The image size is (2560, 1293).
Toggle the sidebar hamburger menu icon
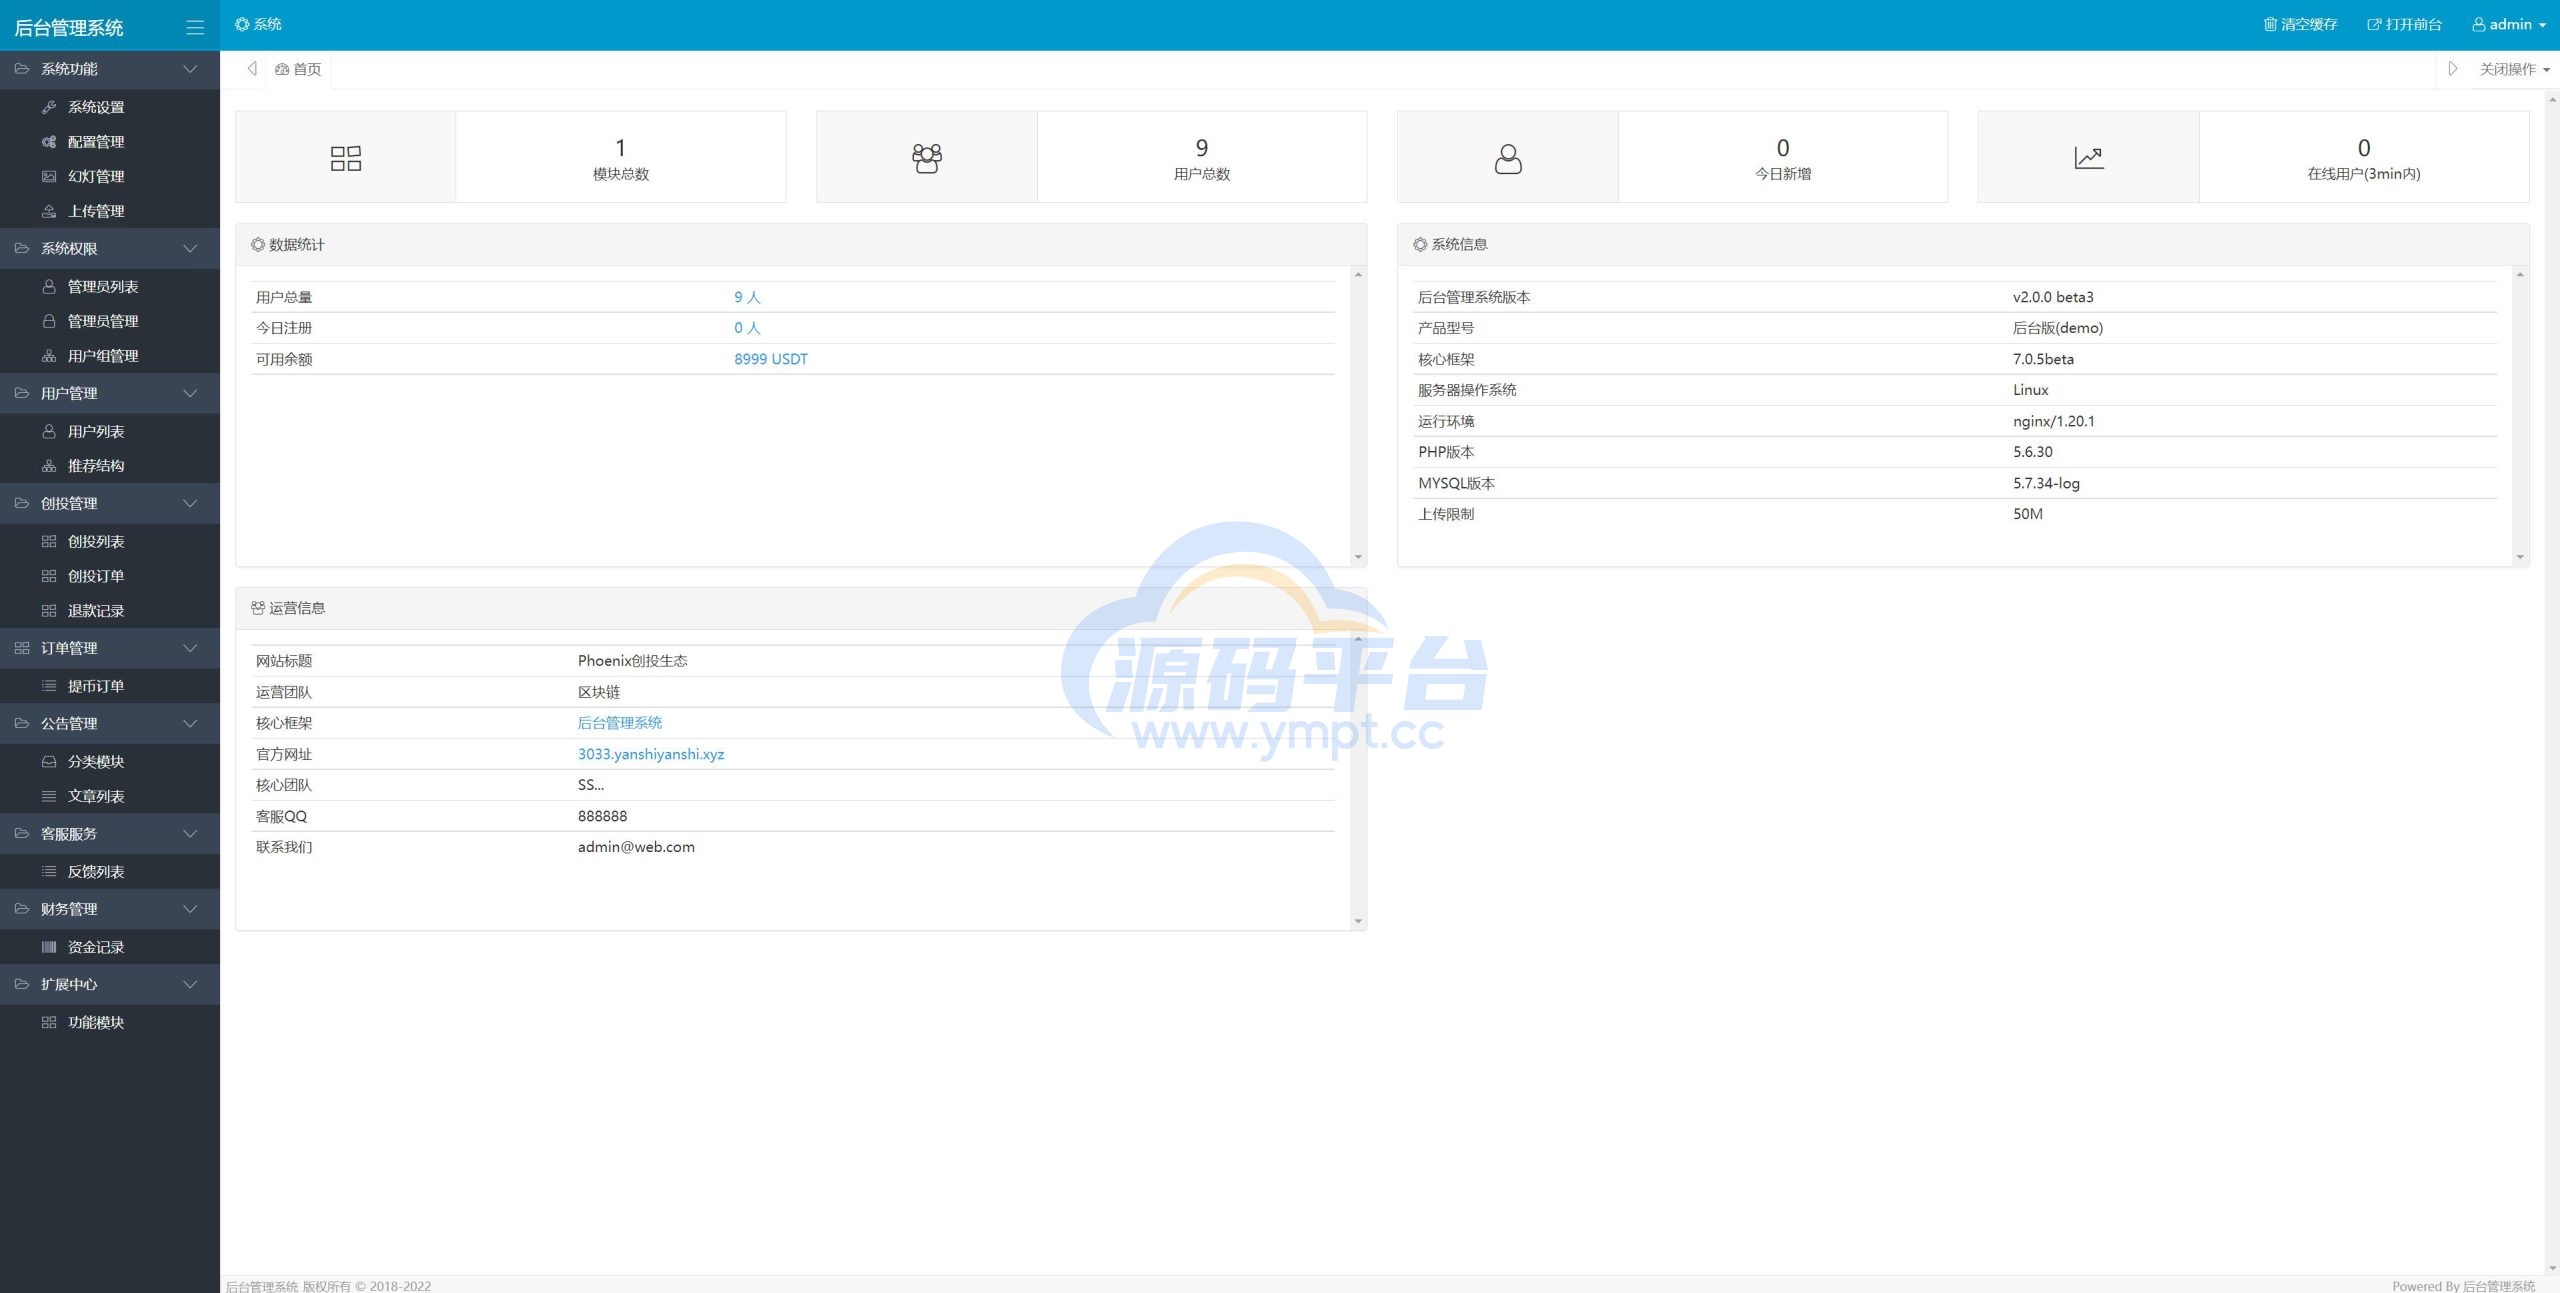(195, 28)
